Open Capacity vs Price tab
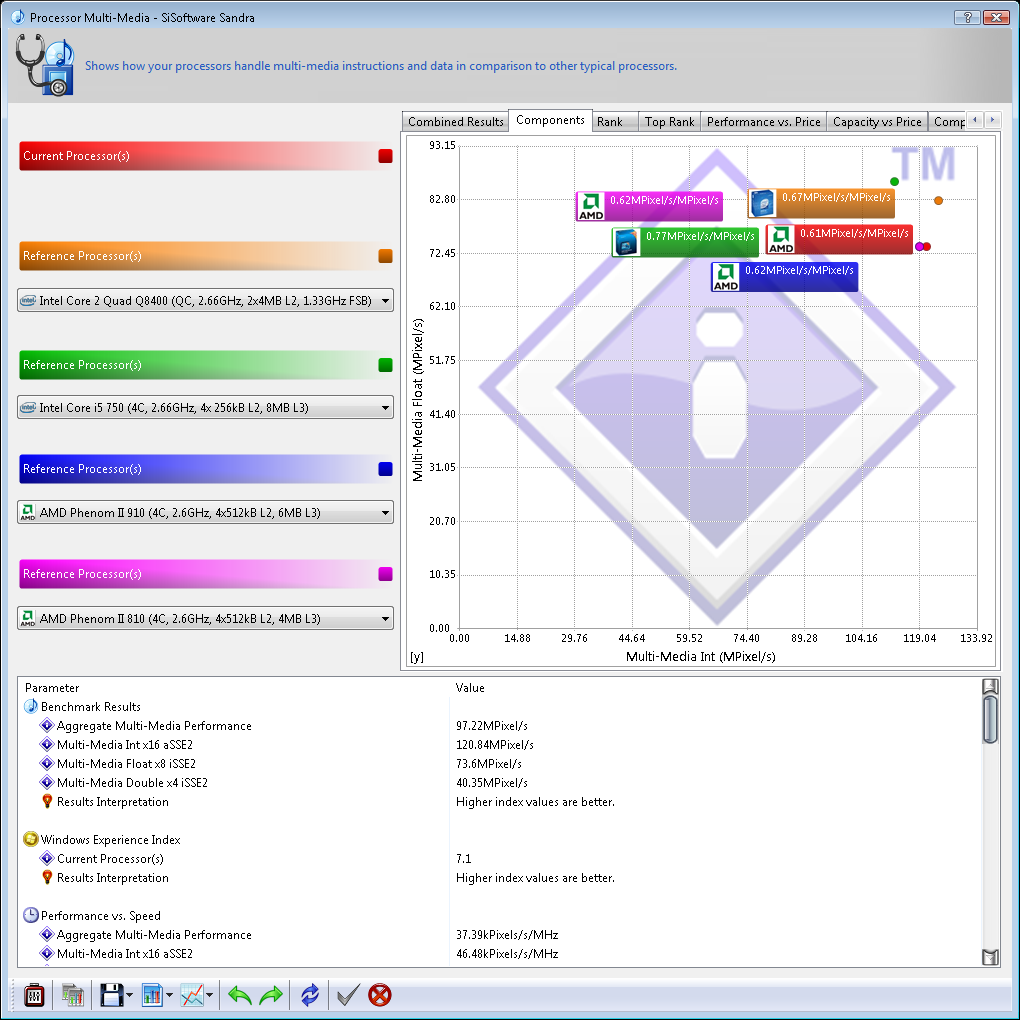Image resolution: width=1020 pixels, height=1020 pixels. coord(877,122)
